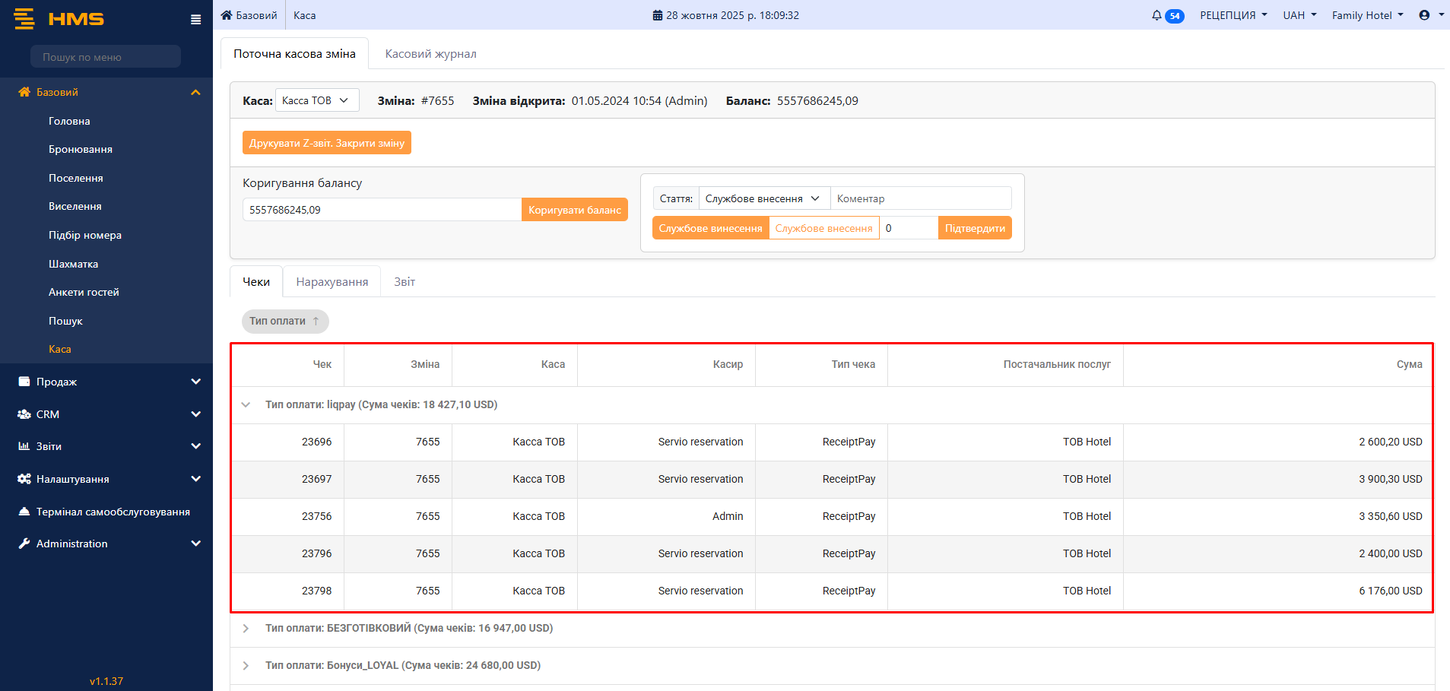This screenshot has height=691, width=1450.
Task: Click into the Коментар input field
Action: [x=920, y=198]
